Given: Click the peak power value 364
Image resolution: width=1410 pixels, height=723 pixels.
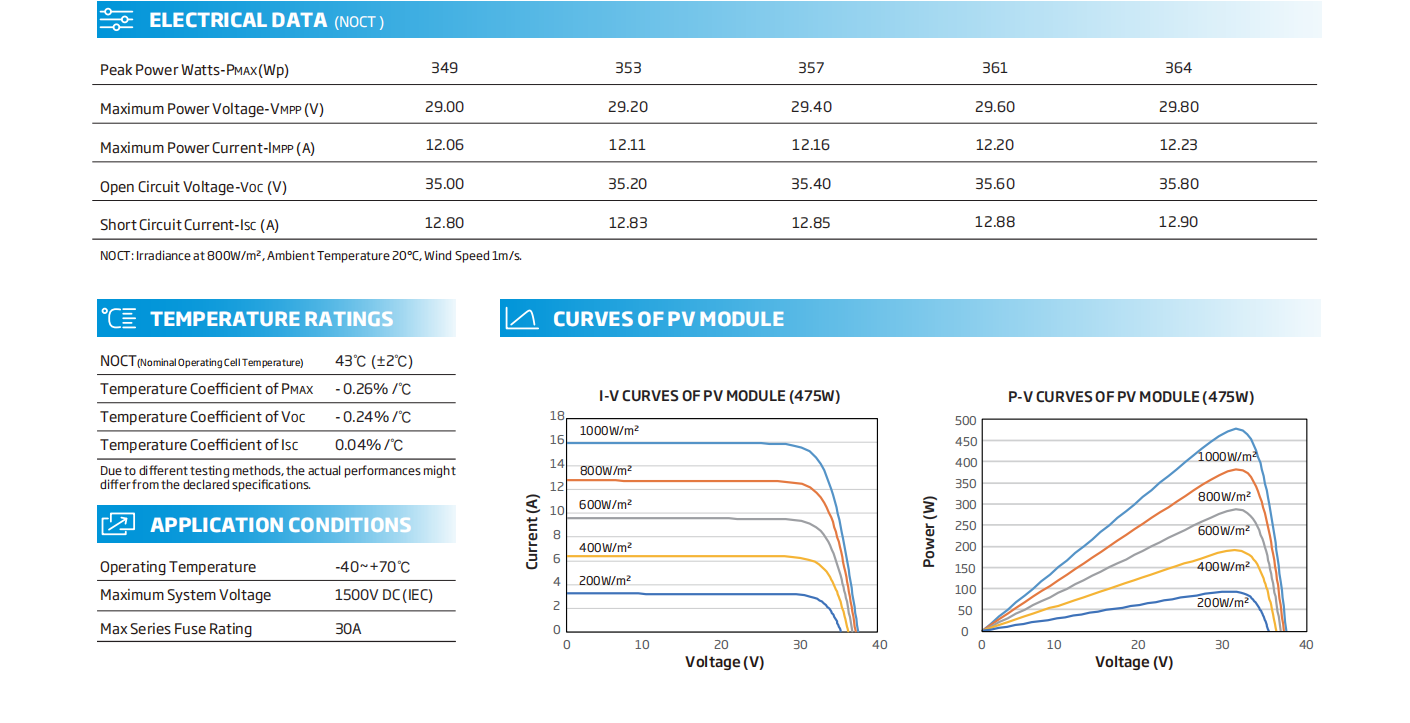Looking at the screenshot, I should tap(1179, 68).
